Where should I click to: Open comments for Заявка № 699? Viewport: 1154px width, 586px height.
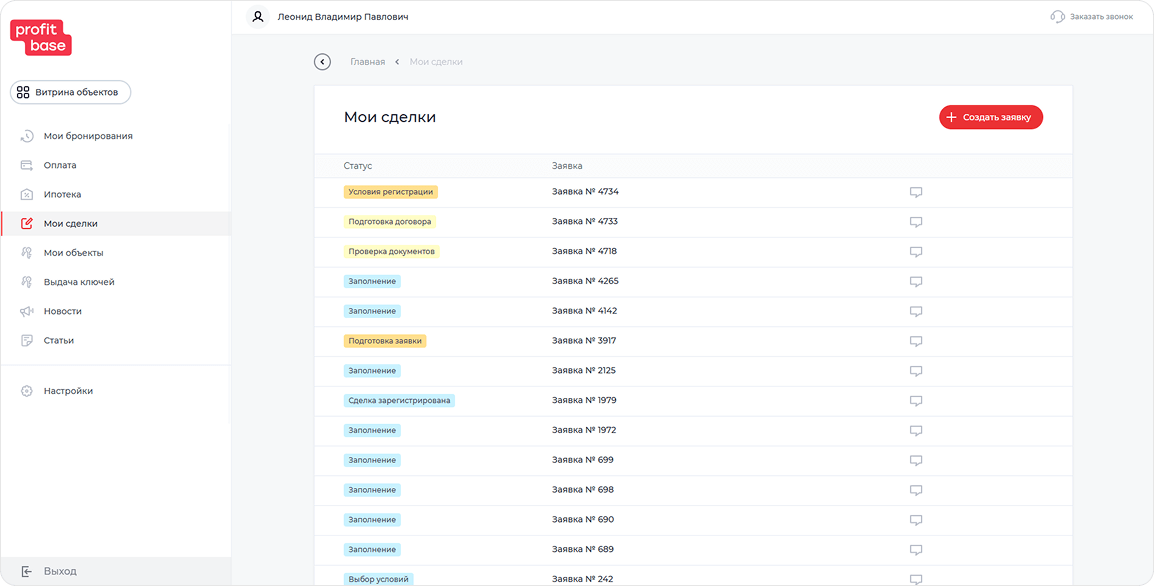916,460
